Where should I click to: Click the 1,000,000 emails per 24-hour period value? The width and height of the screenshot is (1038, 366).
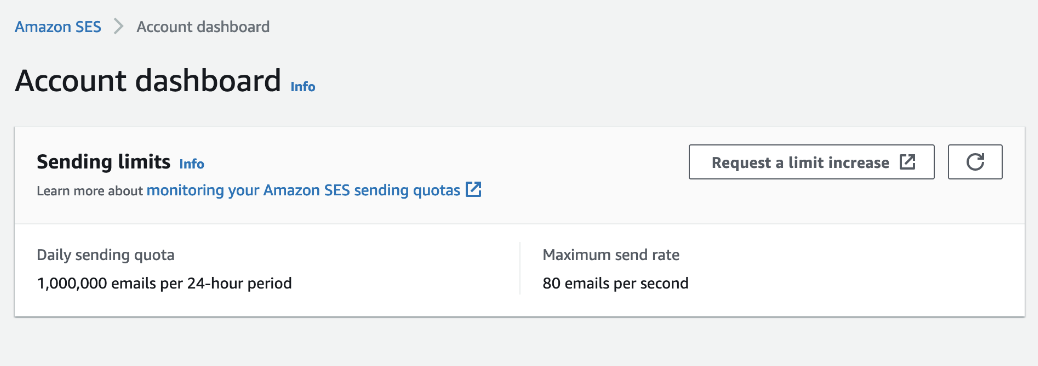(164, 284)
